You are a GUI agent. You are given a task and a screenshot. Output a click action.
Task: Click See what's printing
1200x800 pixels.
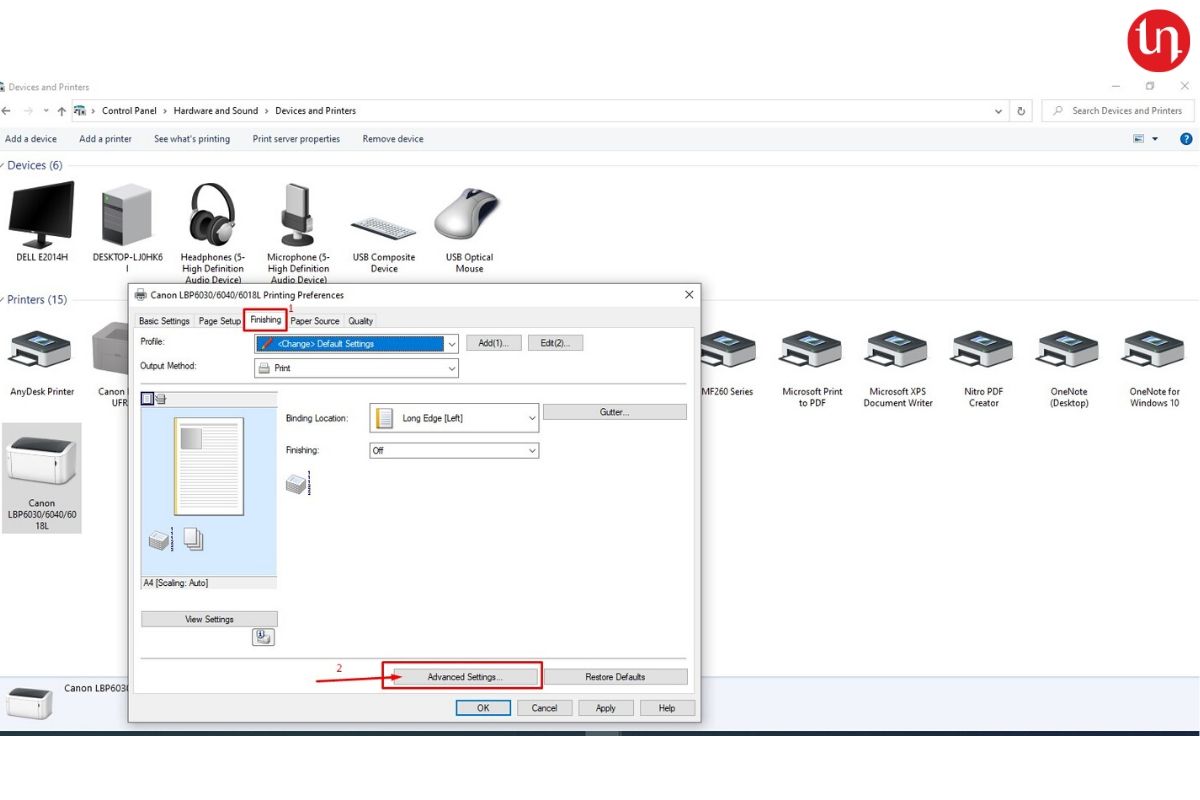coord(192,139)
